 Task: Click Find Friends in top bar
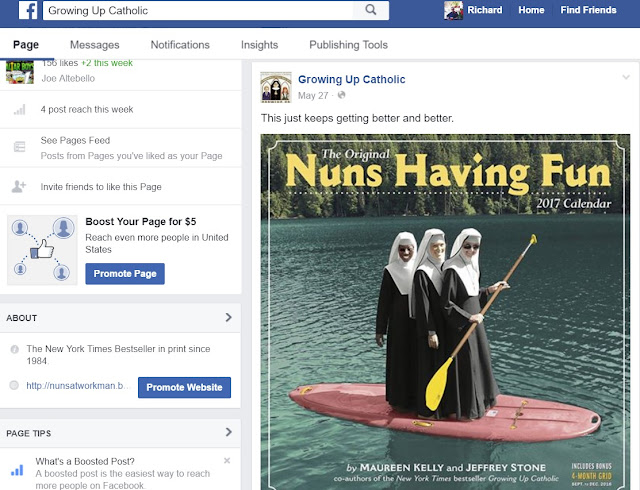[588, 10]
